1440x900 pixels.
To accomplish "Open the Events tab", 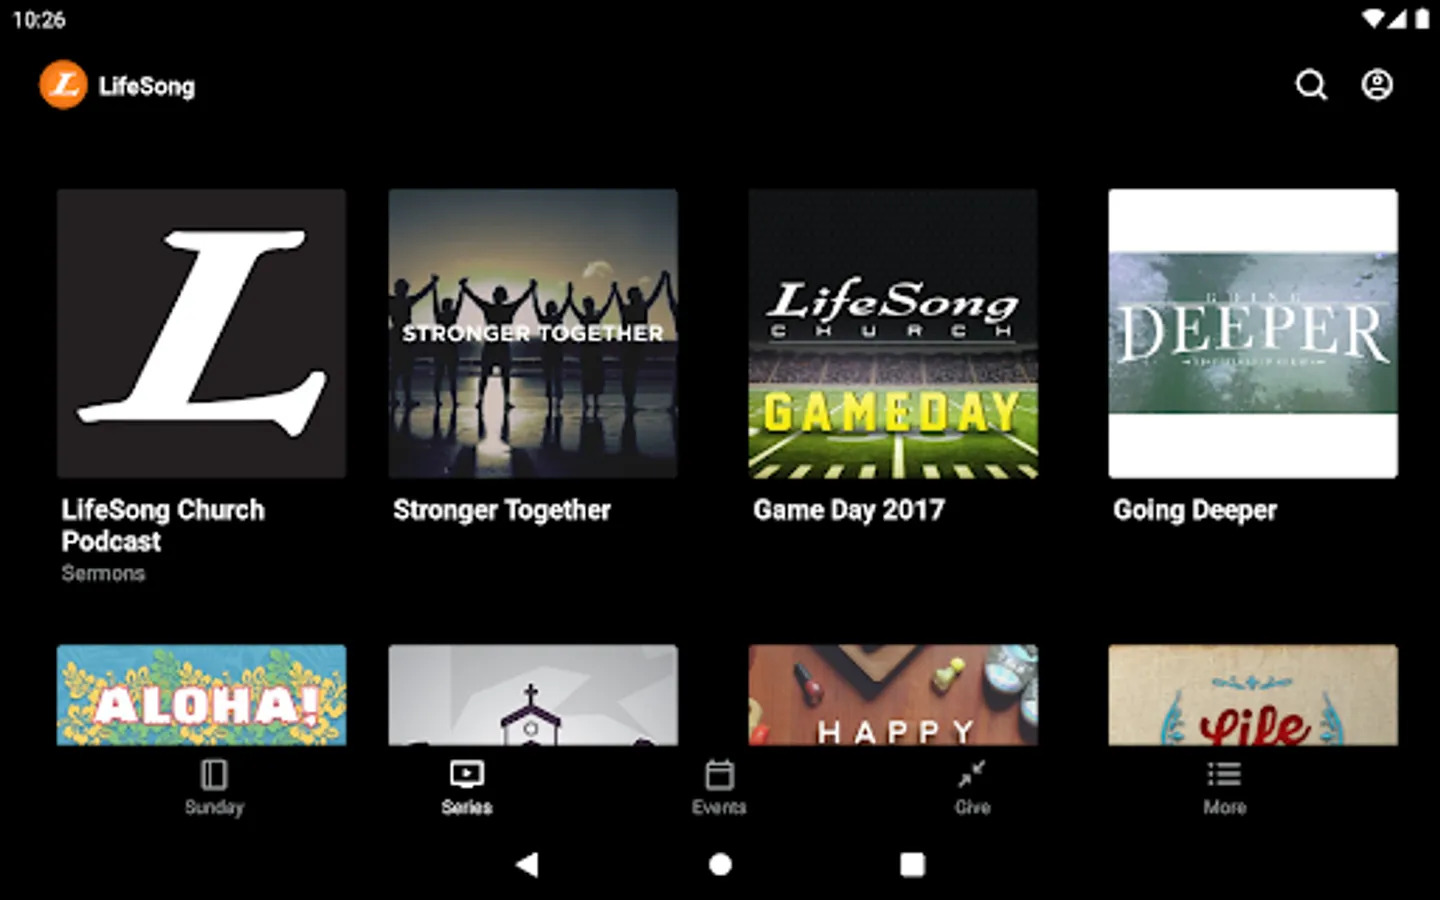I will click(x=719, y=788).
